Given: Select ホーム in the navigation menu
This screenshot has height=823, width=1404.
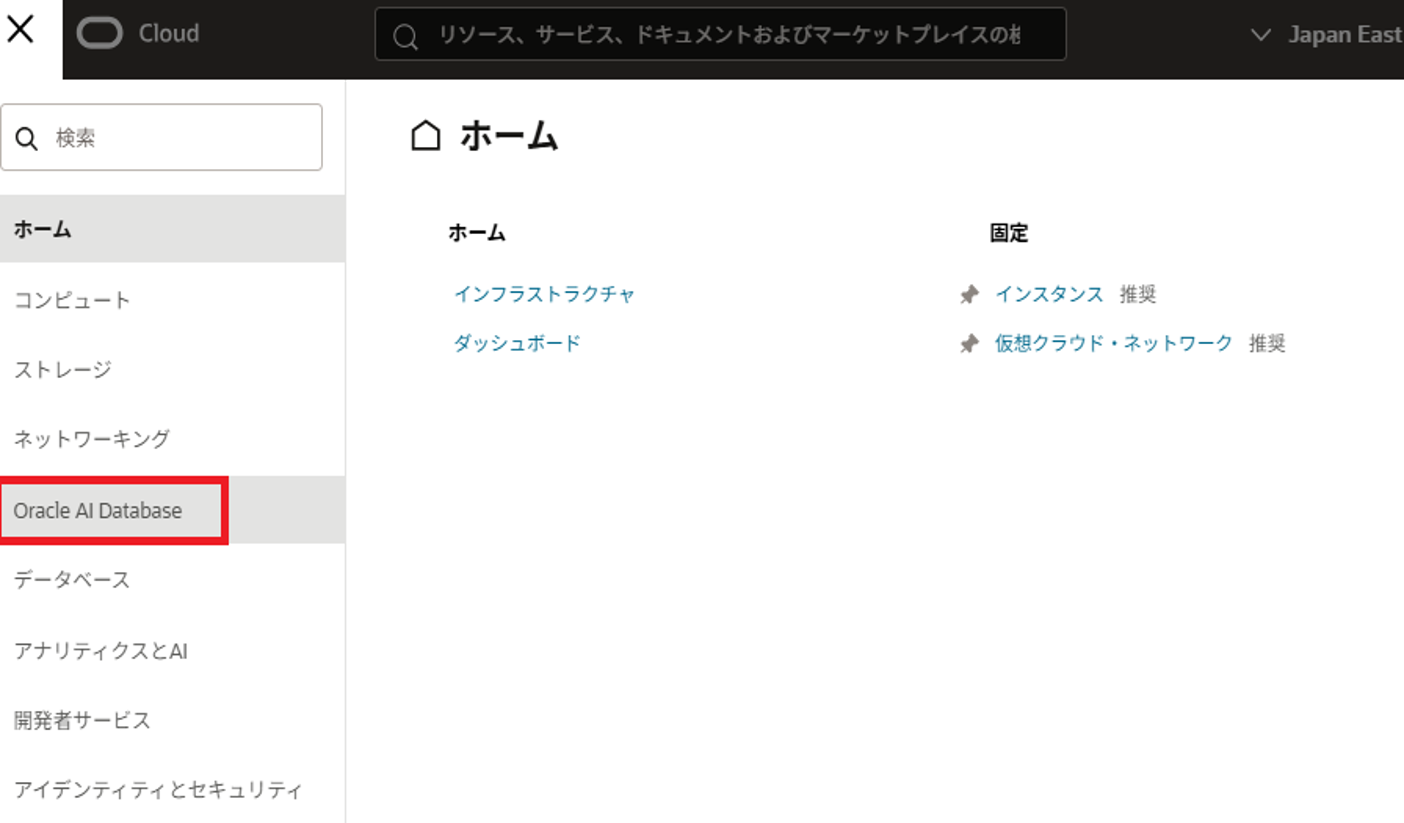Looking at the screenshot, I should click(43, 229).
